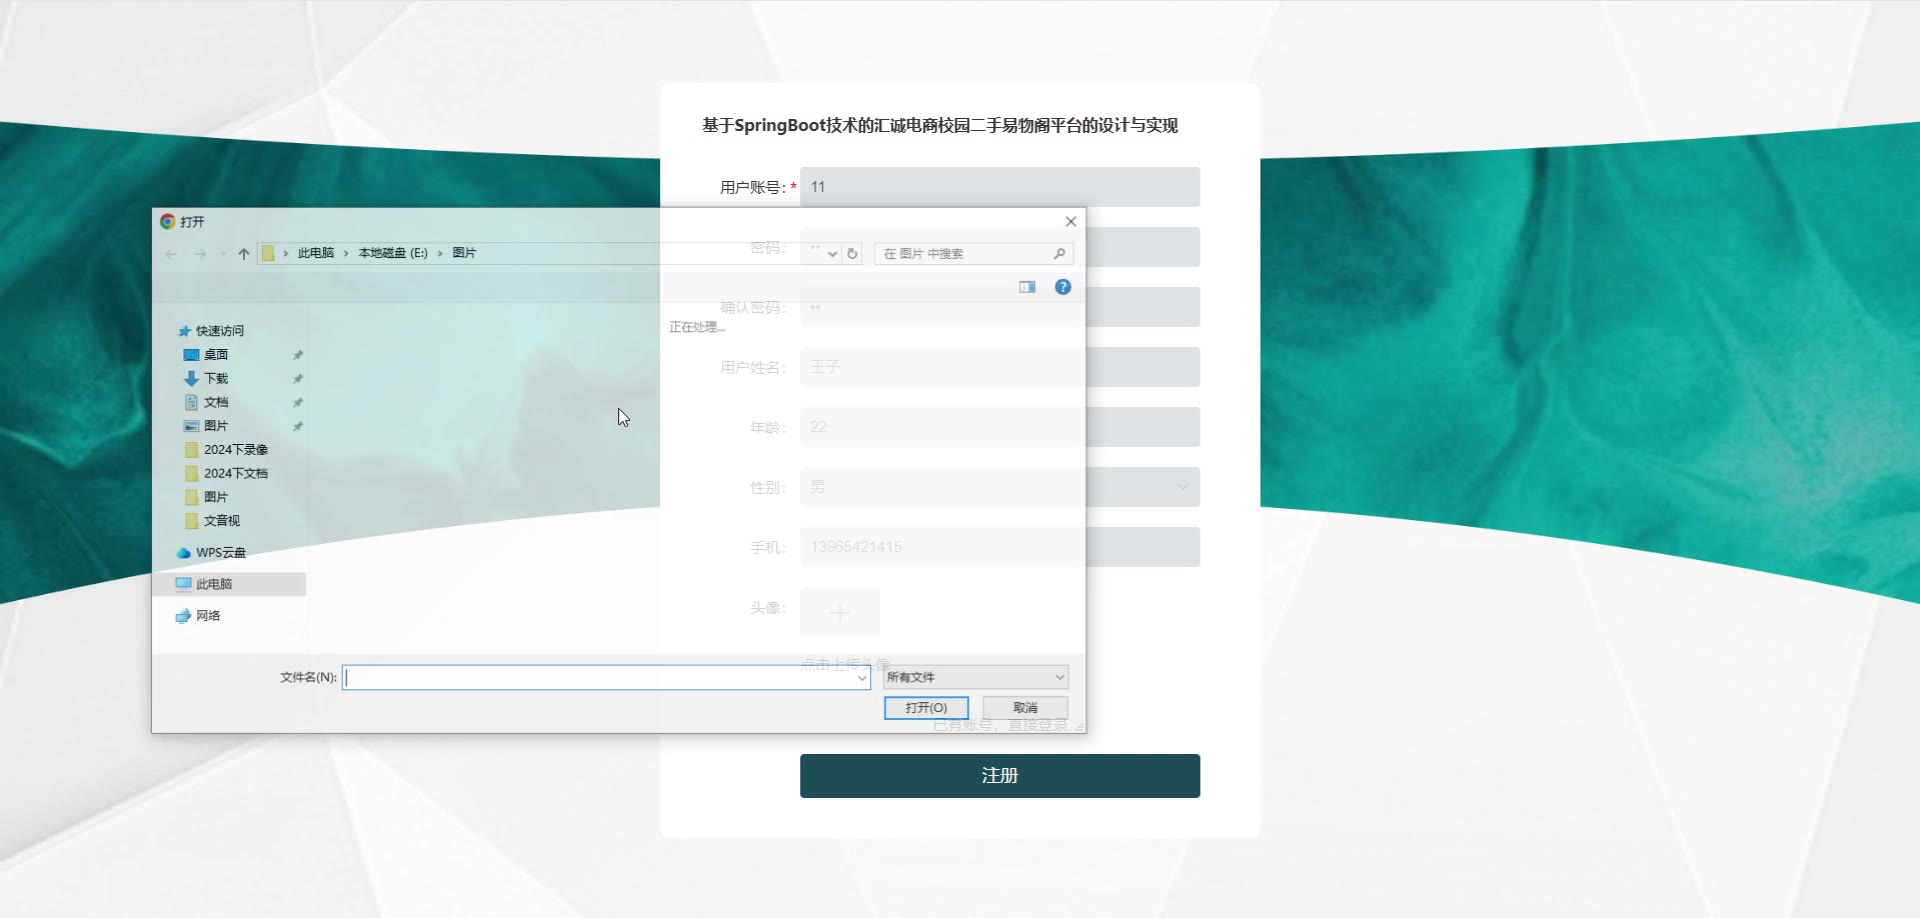Go up one folder level

click(x=244, y=254)
